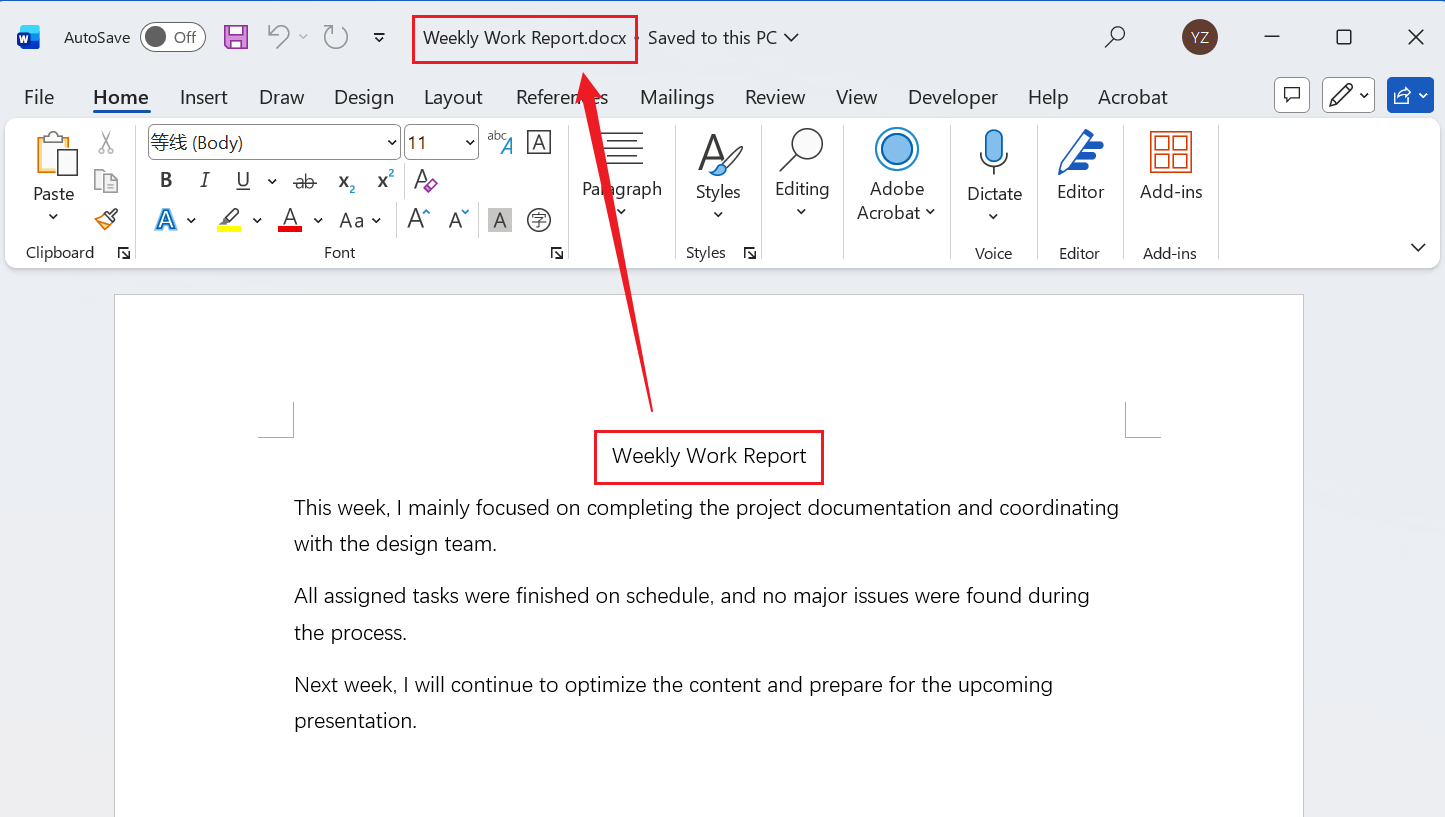Collapse the ribbon with chevron
This screenshot has width=1445, height=817.
(x=1418, y=247)
